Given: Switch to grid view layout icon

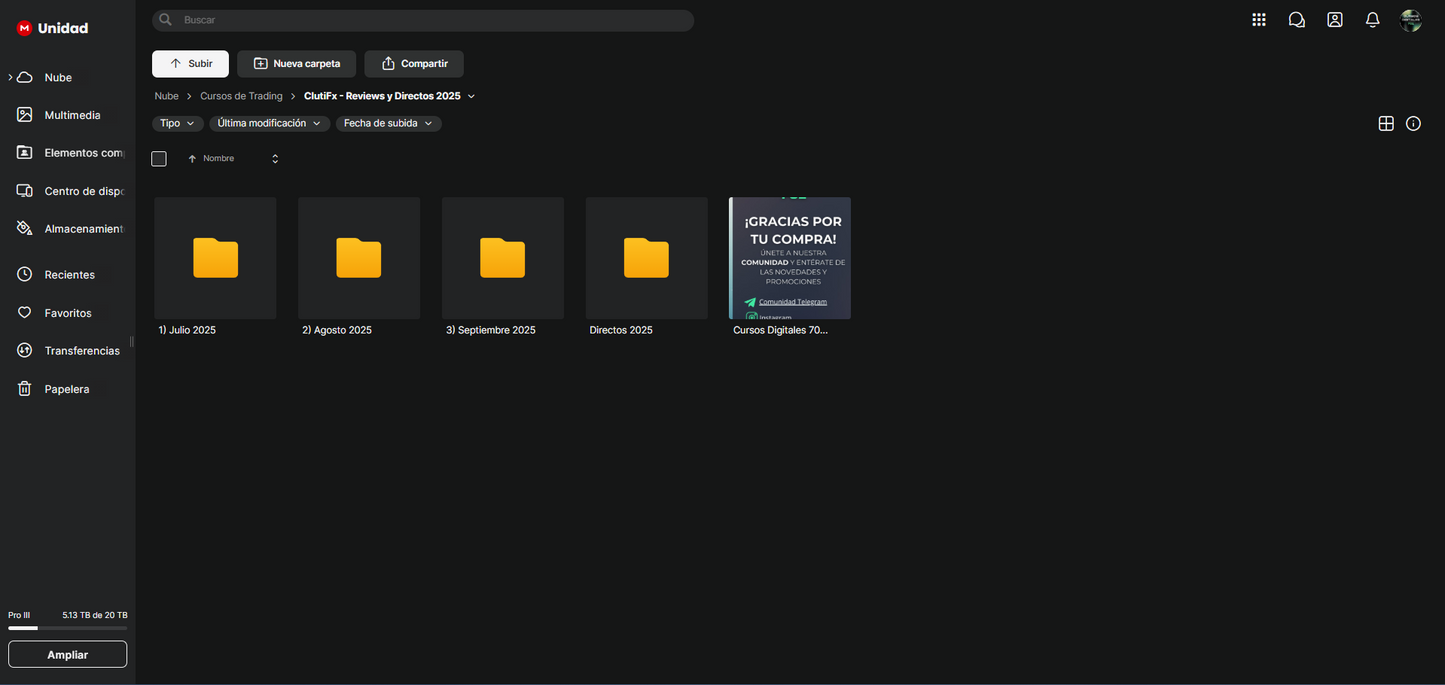Looking at the screenshot, I should pos(1386,124).
